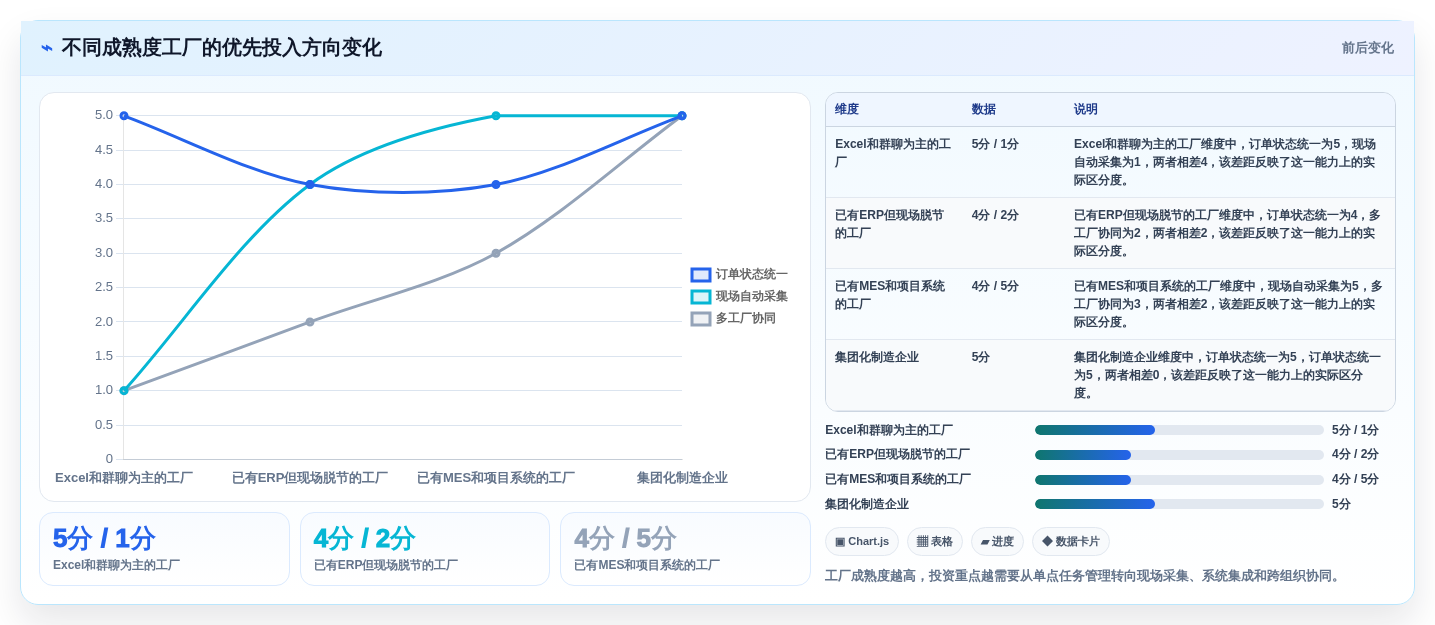
Task: Click the footer summary sentence about 工厂成熟度
Action: (1084, 576)
